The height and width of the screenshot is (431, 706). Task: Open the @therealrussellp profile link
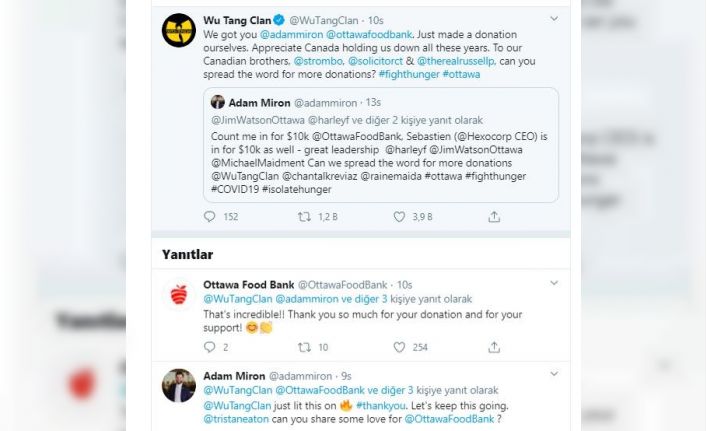click(455, 61)
